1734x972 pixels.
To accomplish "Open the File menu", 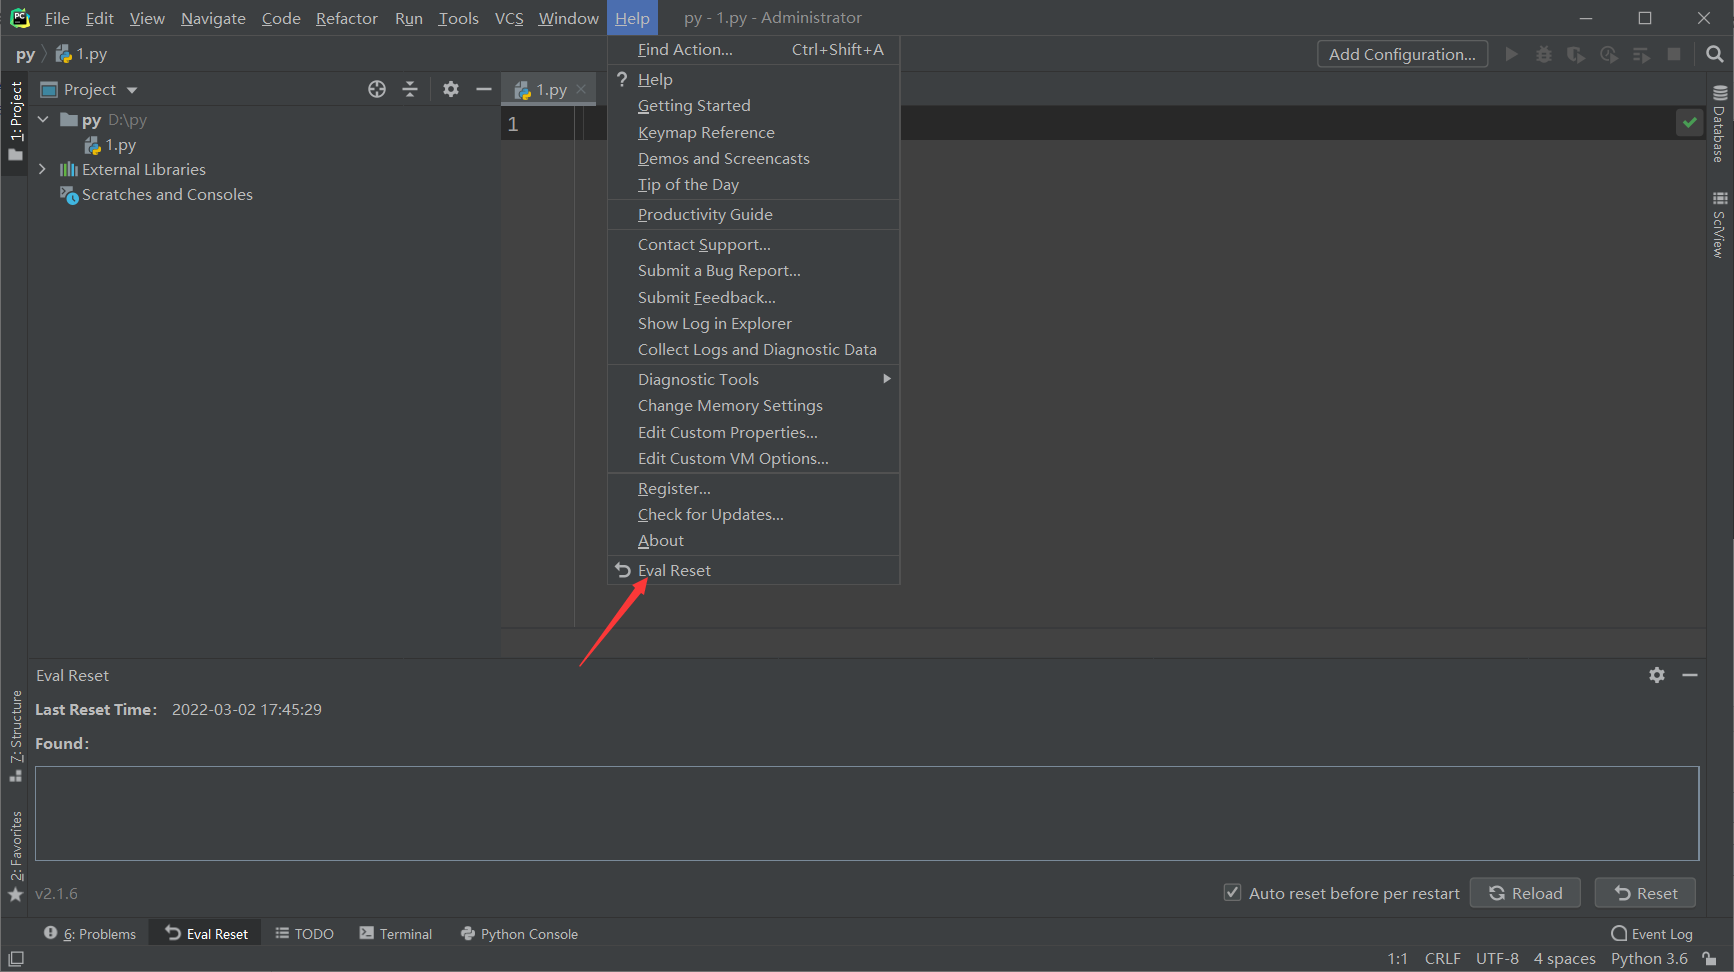I will click(57, 18).
